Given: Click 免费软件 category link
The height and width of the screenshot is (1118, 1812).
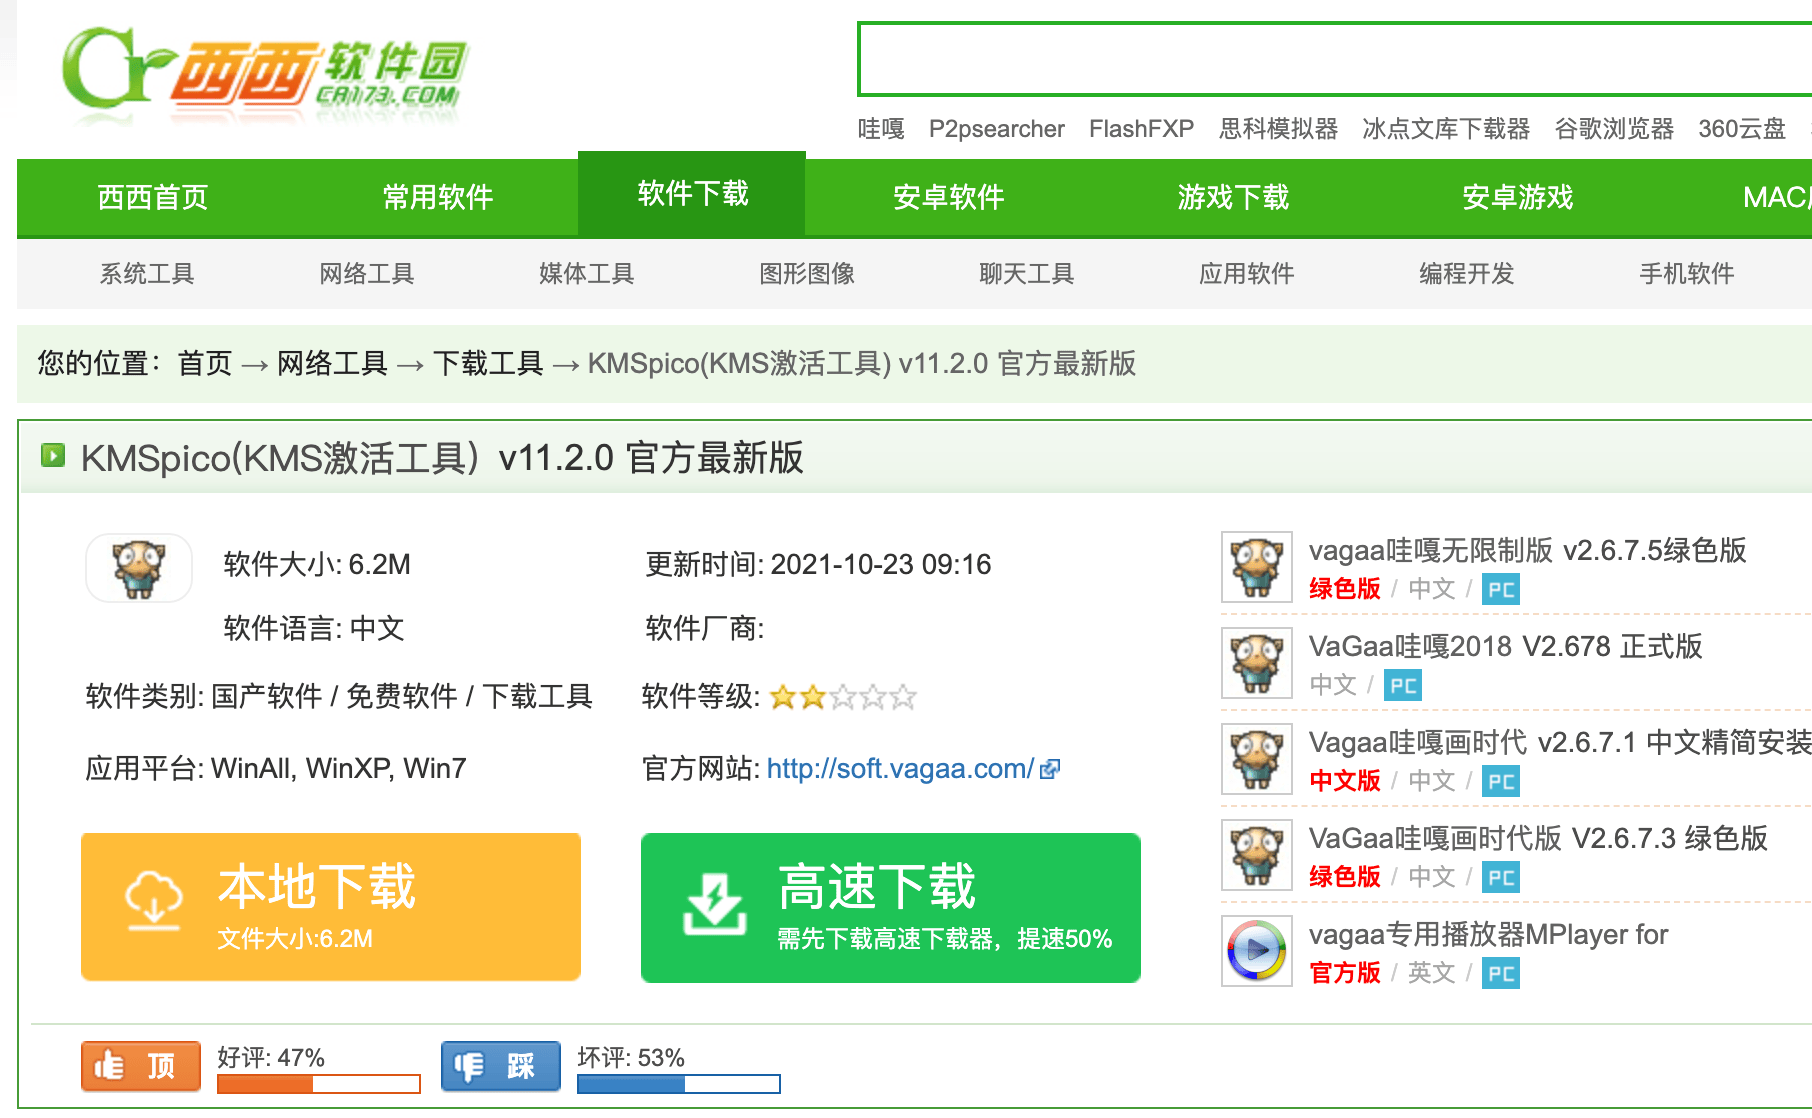Looking at the screenshot, I should click(402, 696).
